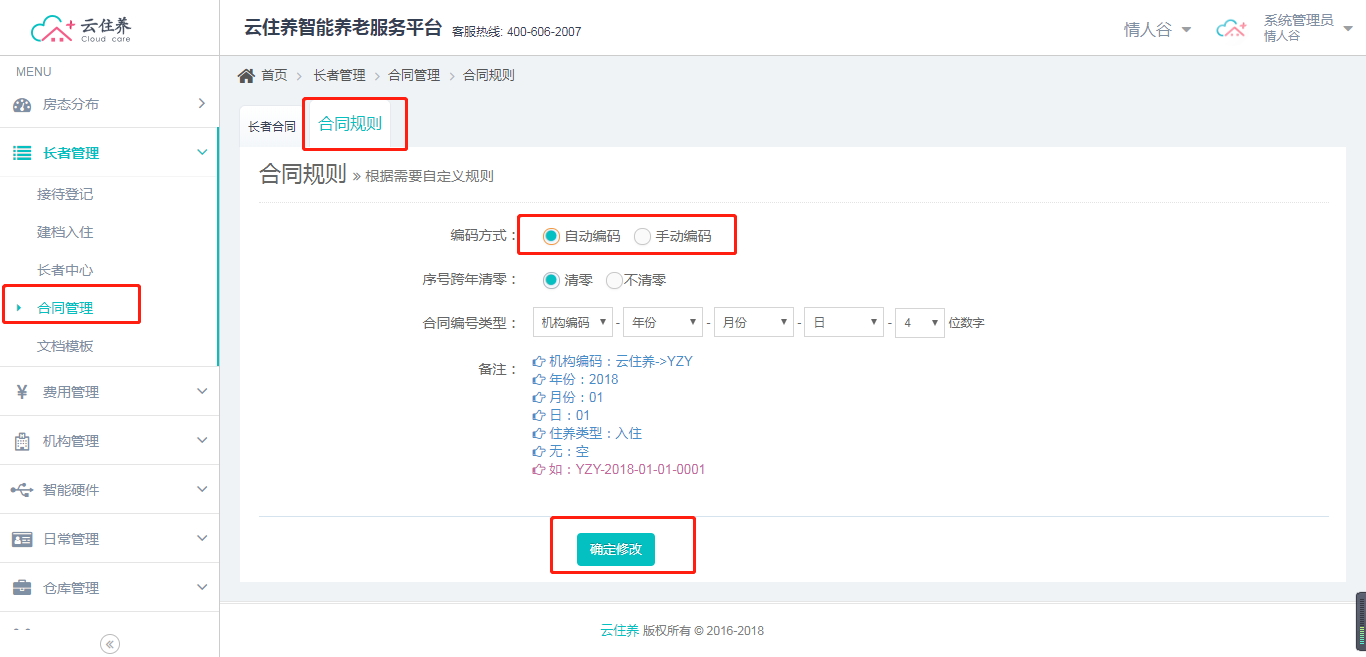Click the 云住养 footer link
The height and width of the screenshot is (657, 1366).
tap(619, 631)
